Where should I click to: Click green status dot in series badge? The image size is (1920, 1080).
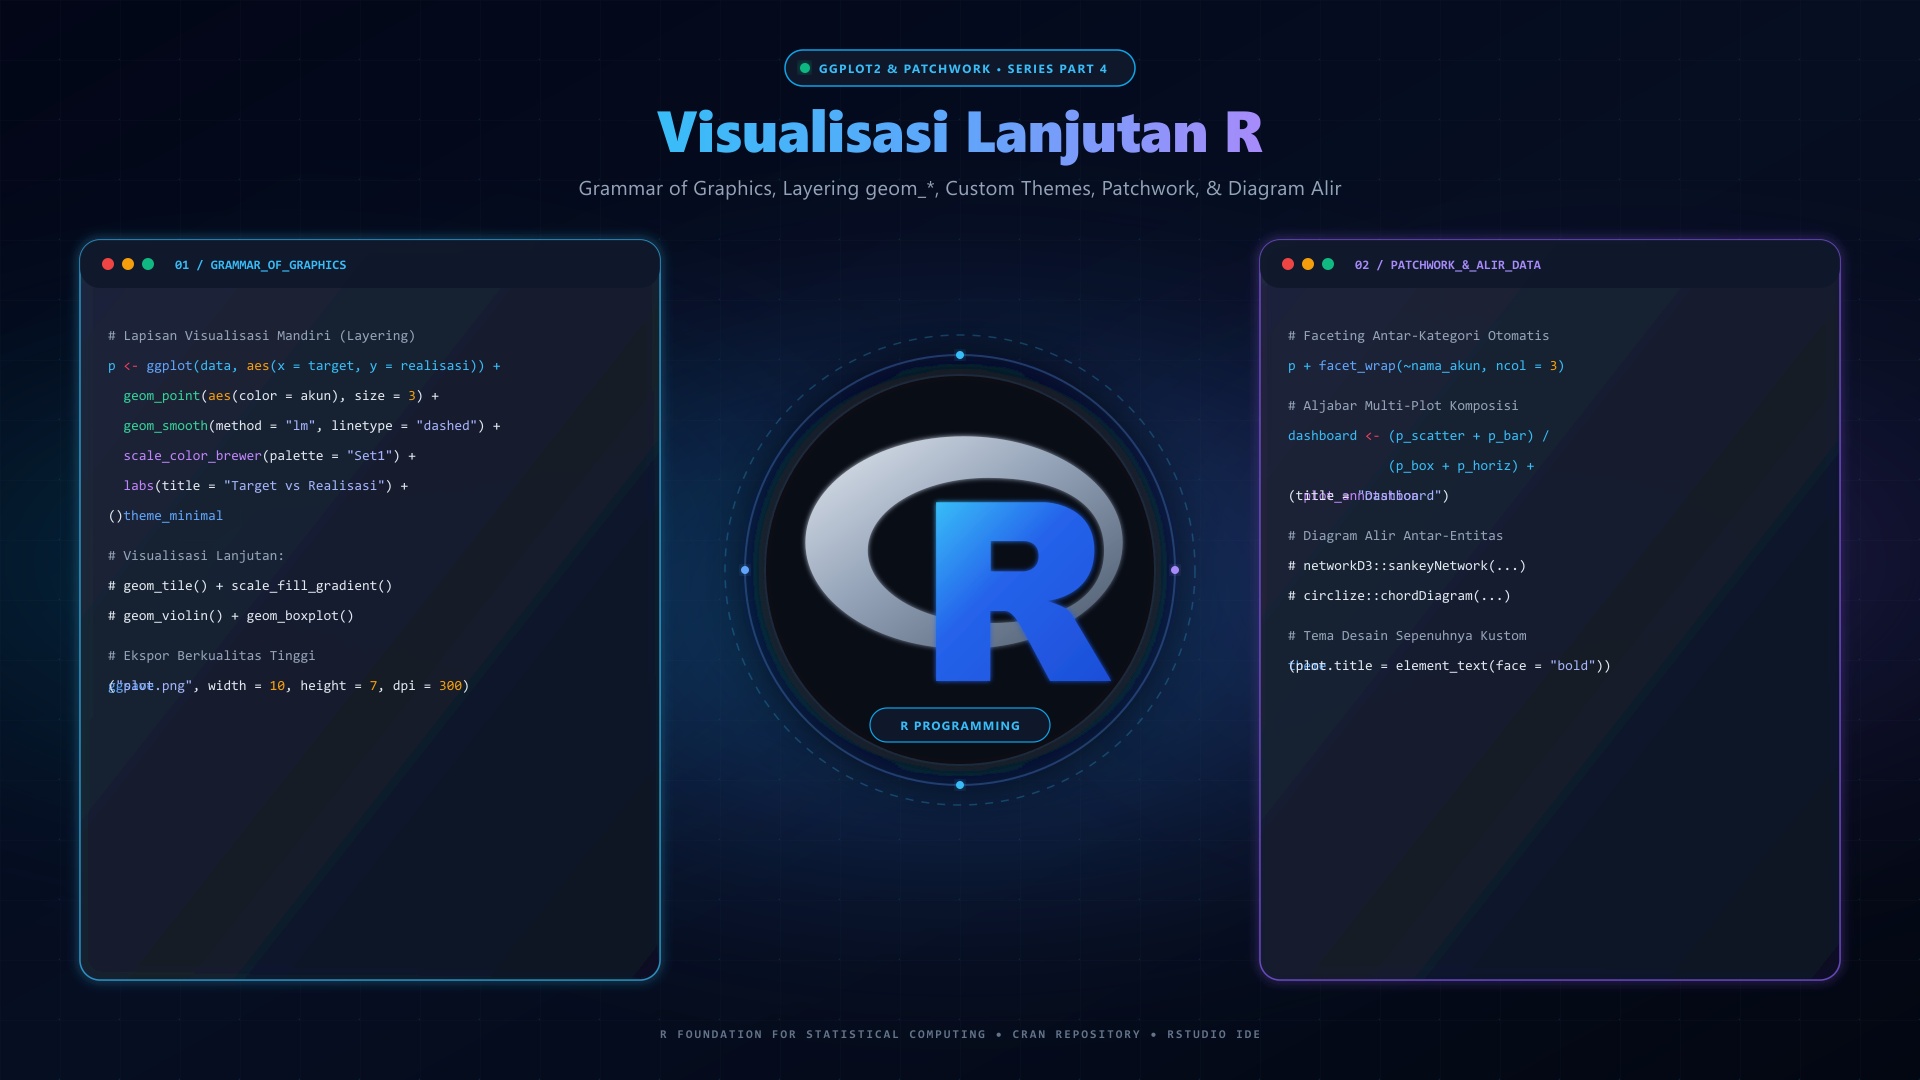pos(805,68)
